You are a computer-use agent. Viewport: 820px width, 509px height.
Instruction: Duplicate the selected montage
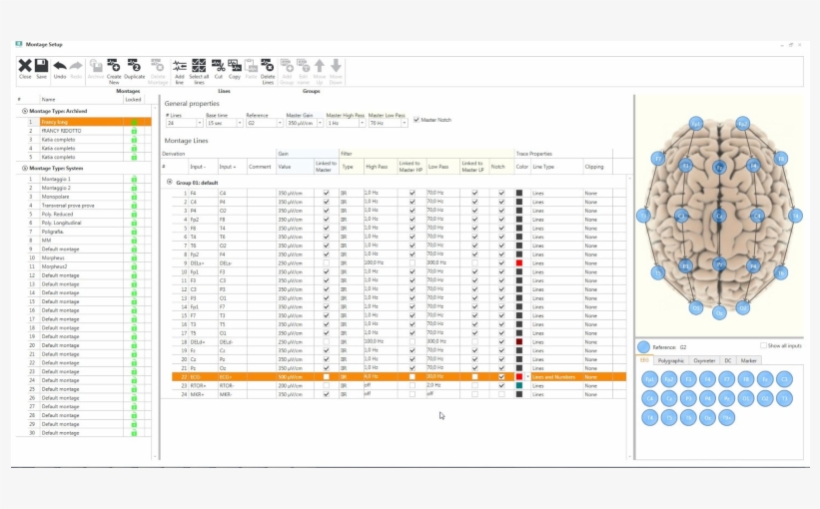click(134, 67)
